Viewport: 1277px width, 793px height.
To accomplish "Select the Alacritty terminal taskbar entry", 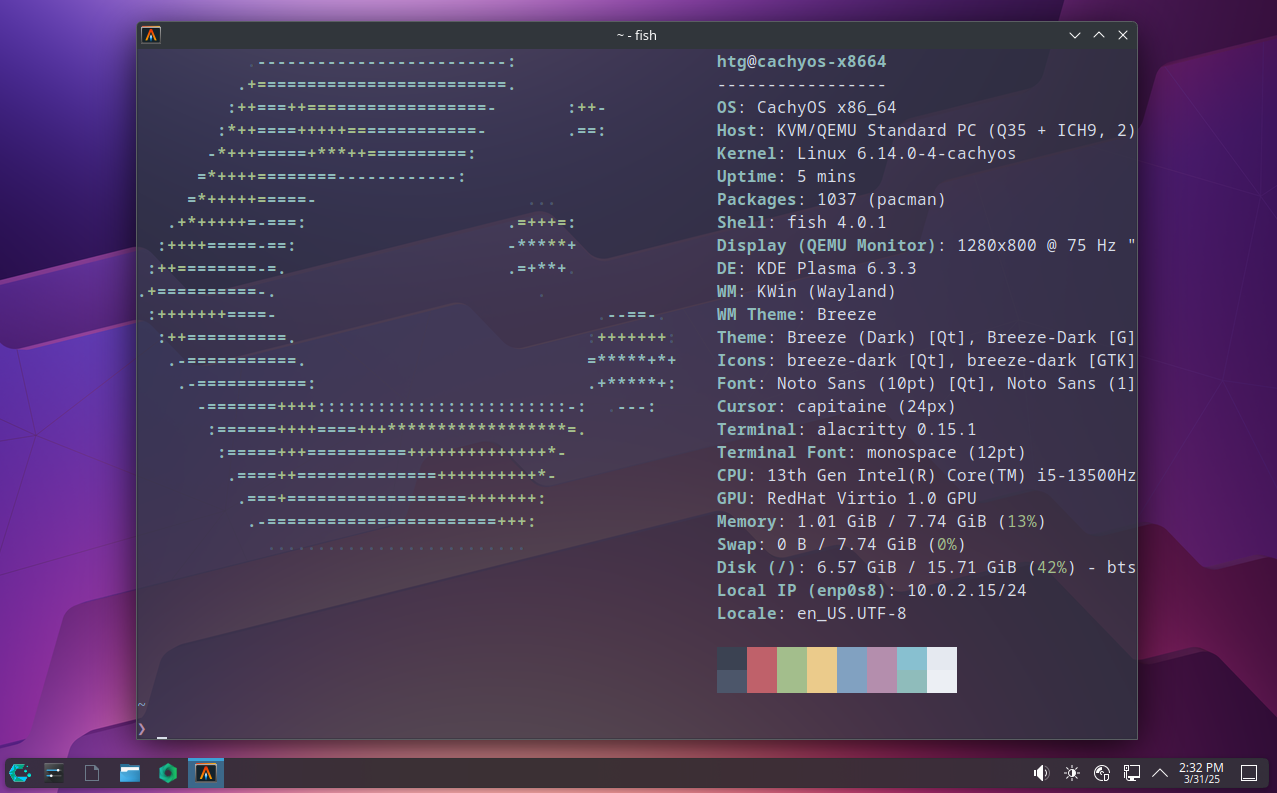I will (x=206, y=772).
